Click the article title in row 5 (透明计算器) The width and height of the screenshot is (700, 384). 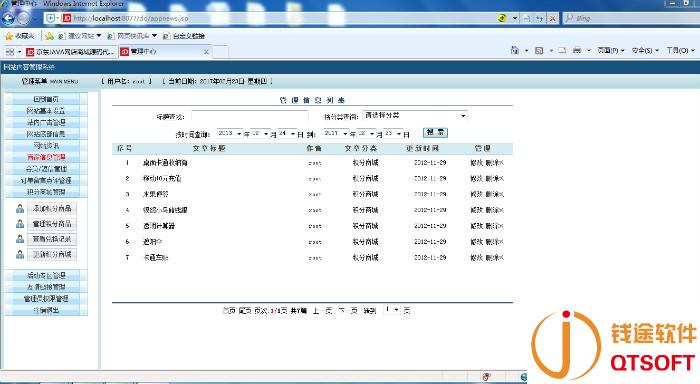(158, 226)
